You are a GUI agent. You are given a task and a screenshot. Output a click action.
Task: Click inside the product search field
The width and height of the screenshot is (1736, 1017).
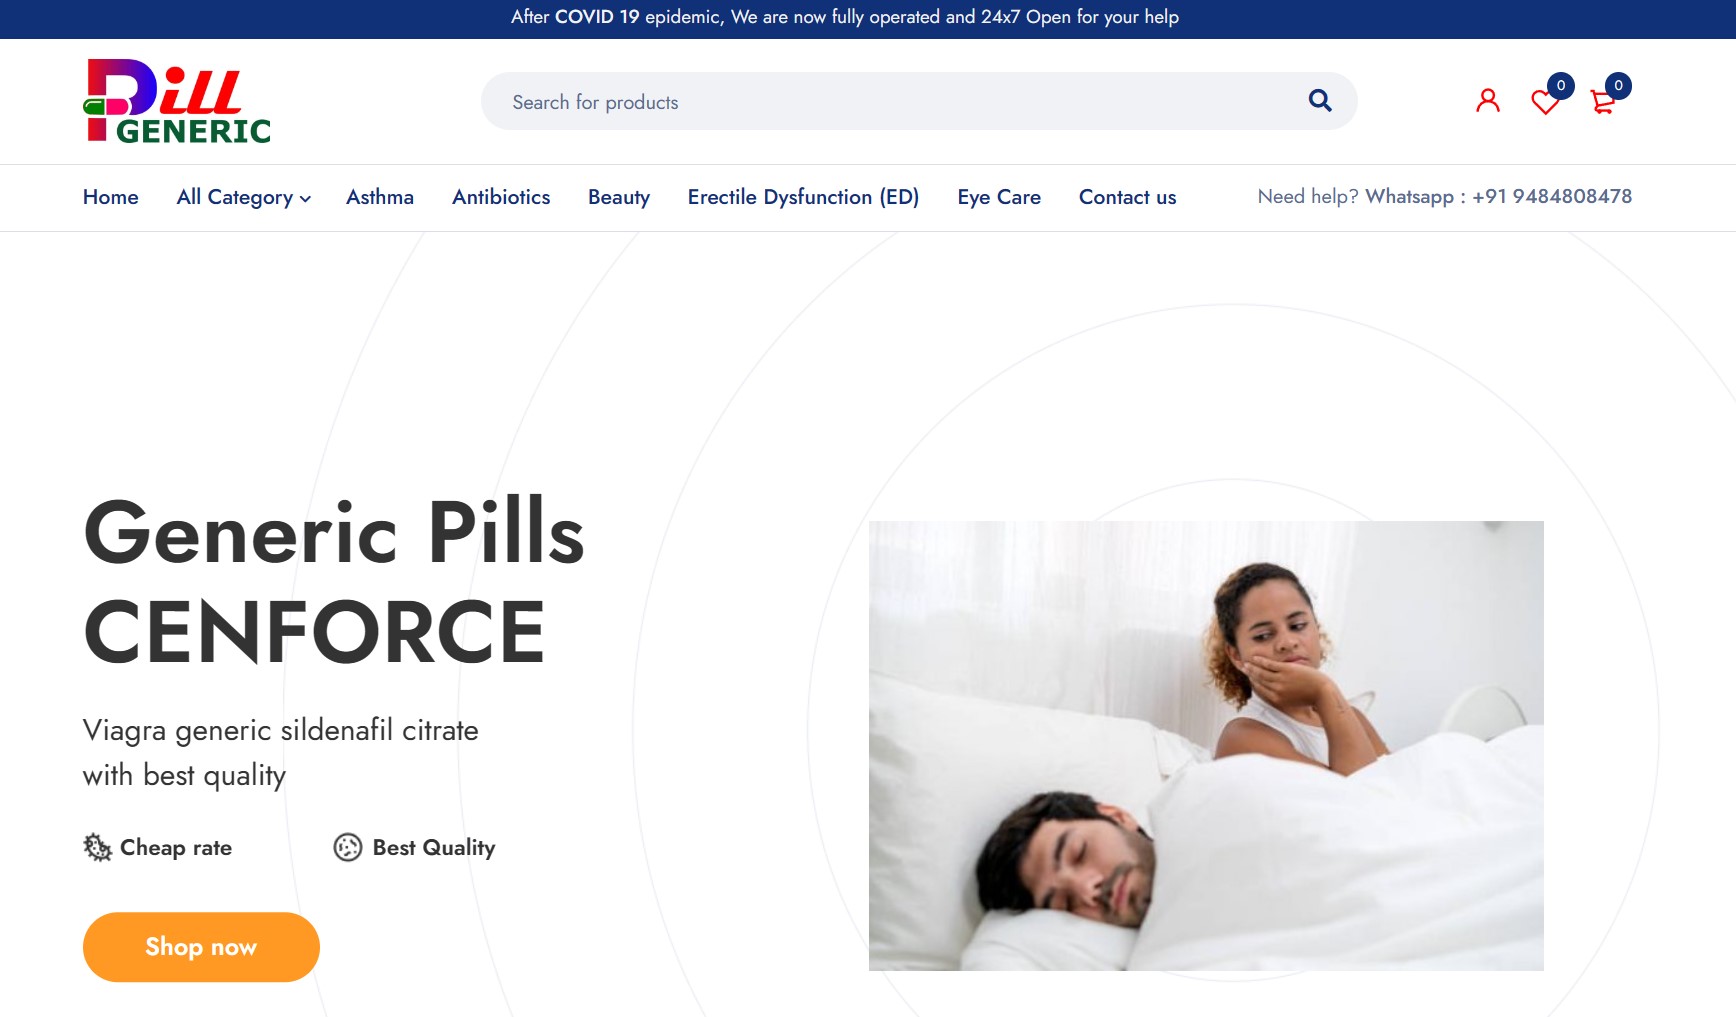tap(800, 101)
